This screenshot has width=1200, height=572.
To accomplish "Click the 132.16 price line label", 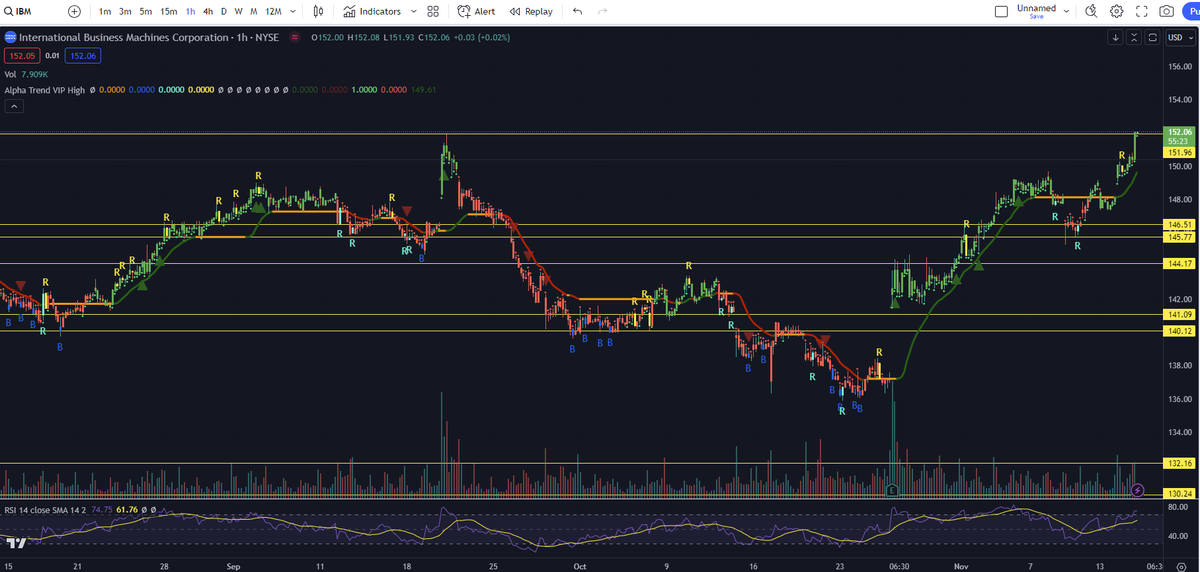I will coord(1180,464).
